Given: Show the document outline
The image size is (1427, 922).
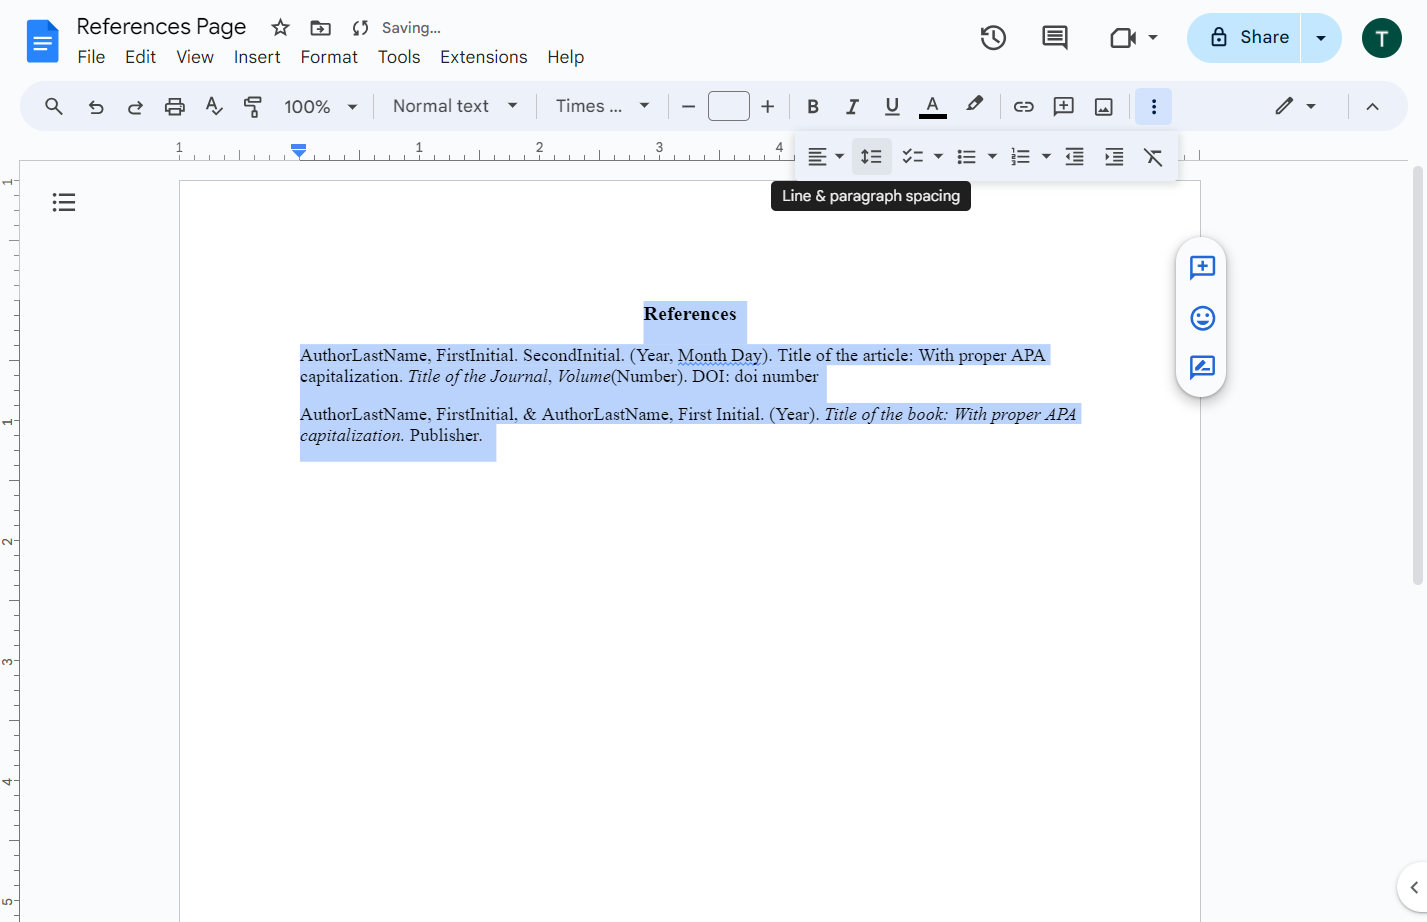Looking at the screenshot, I should click(x=64, y=203).
